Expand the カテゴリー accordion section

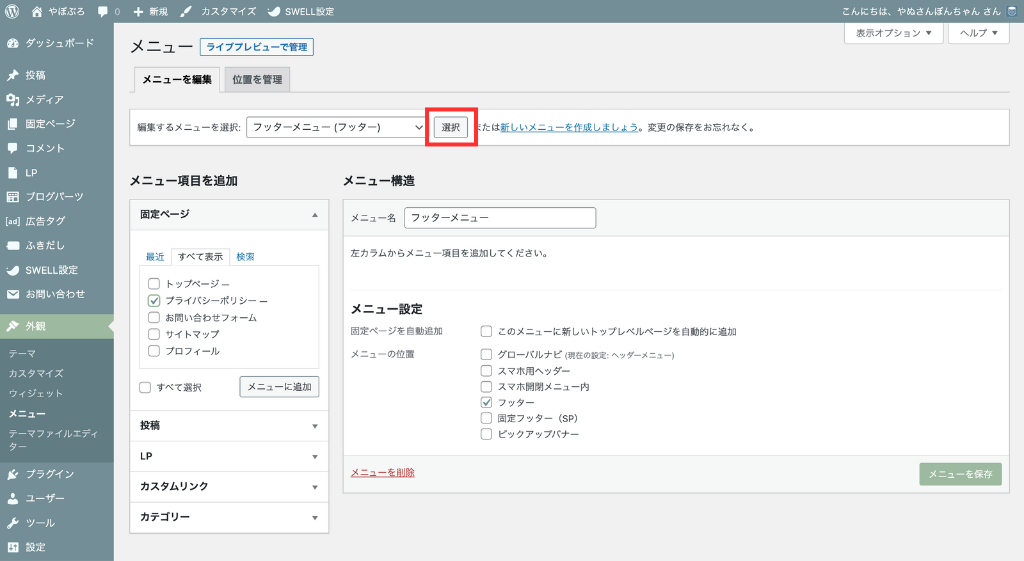[229, 517]
